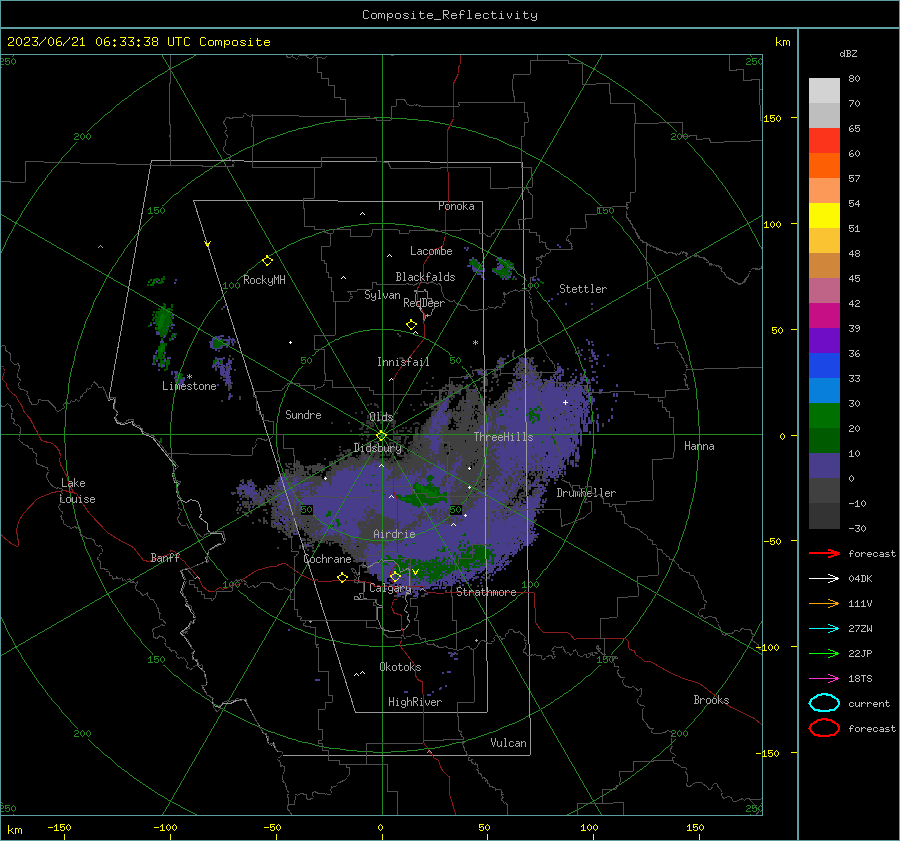The width and height of the screenshot is (900, 841).
Task: Click the Lake Louise map label
Action: click(77, 491)
